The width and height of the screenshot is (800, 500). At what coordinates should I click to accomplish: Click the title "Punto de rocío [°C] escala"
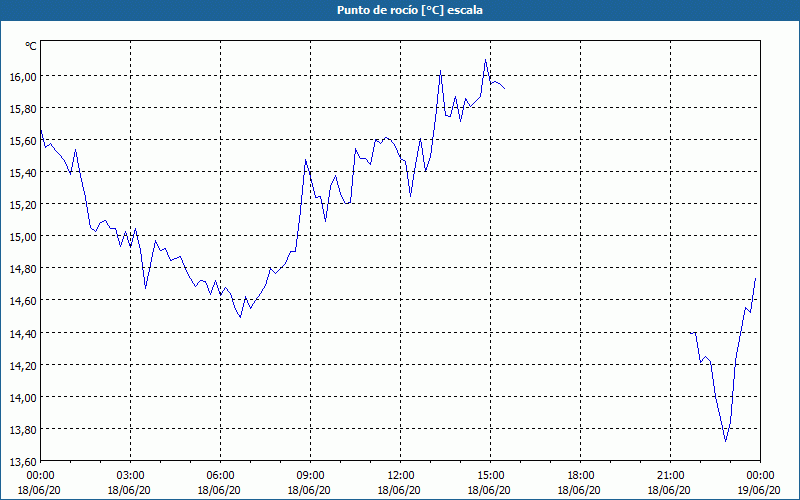point(410,10)
